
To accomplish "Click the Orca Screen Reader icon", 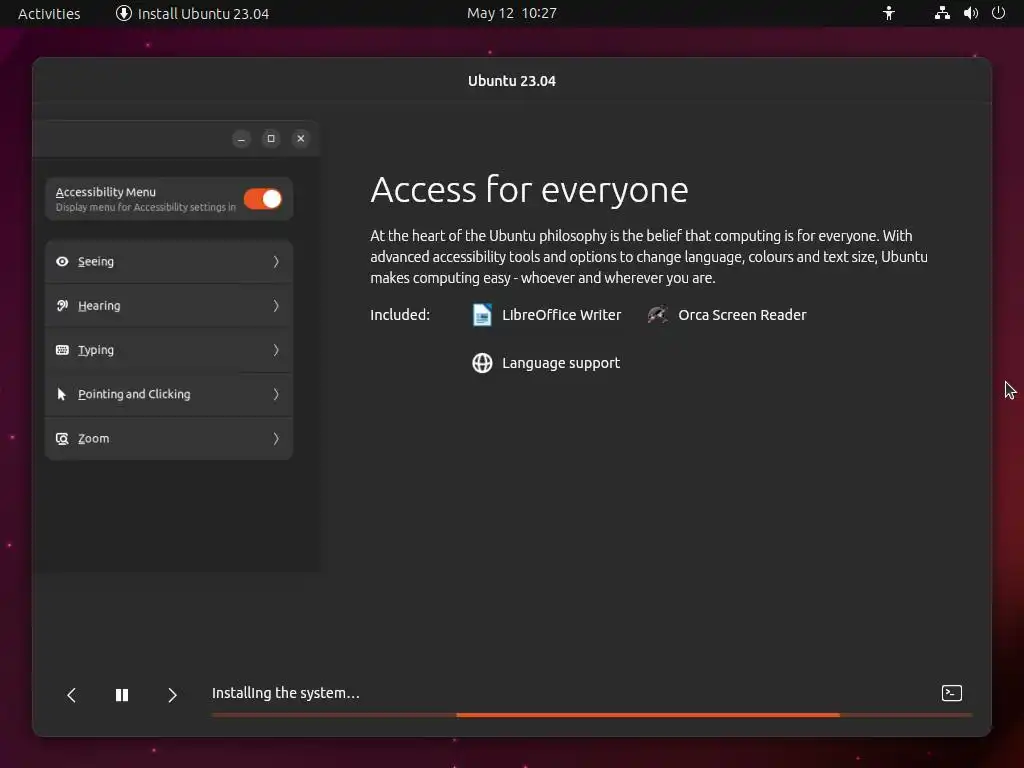I will click(658, 315).
